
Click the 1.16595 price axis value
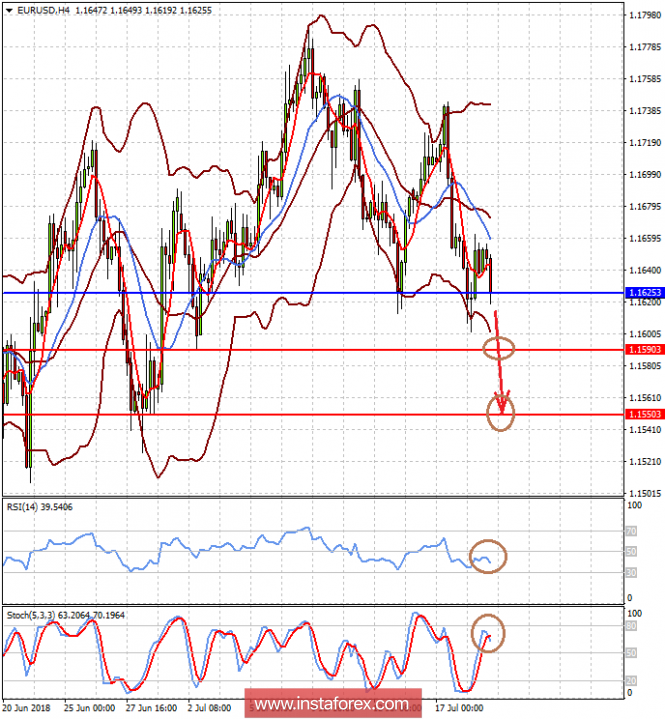coord(645,238)
